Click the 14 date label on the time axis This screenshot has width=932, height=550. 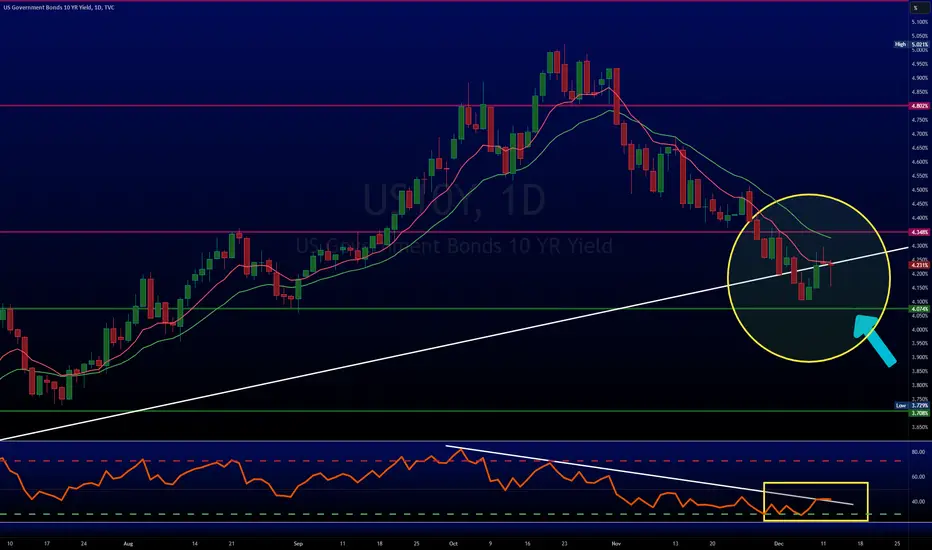coord(195,543)
